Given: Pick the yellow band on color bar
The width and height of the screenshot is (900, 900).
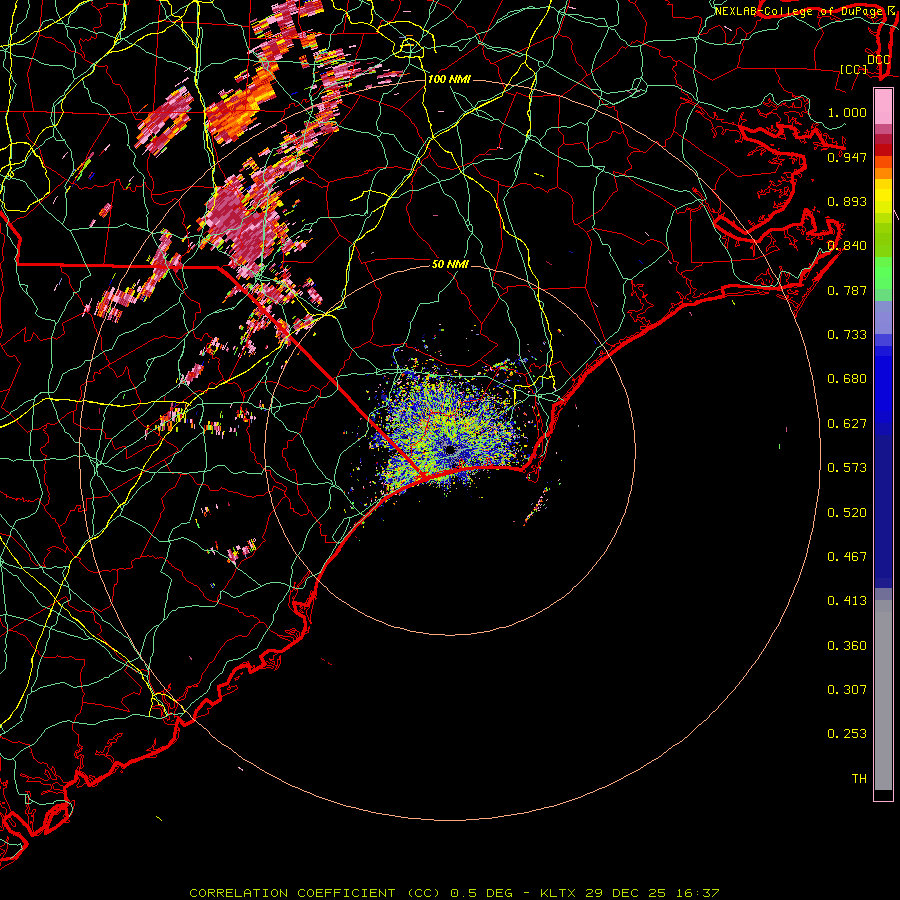Looking at the screenshot, I should pos(883,196).
